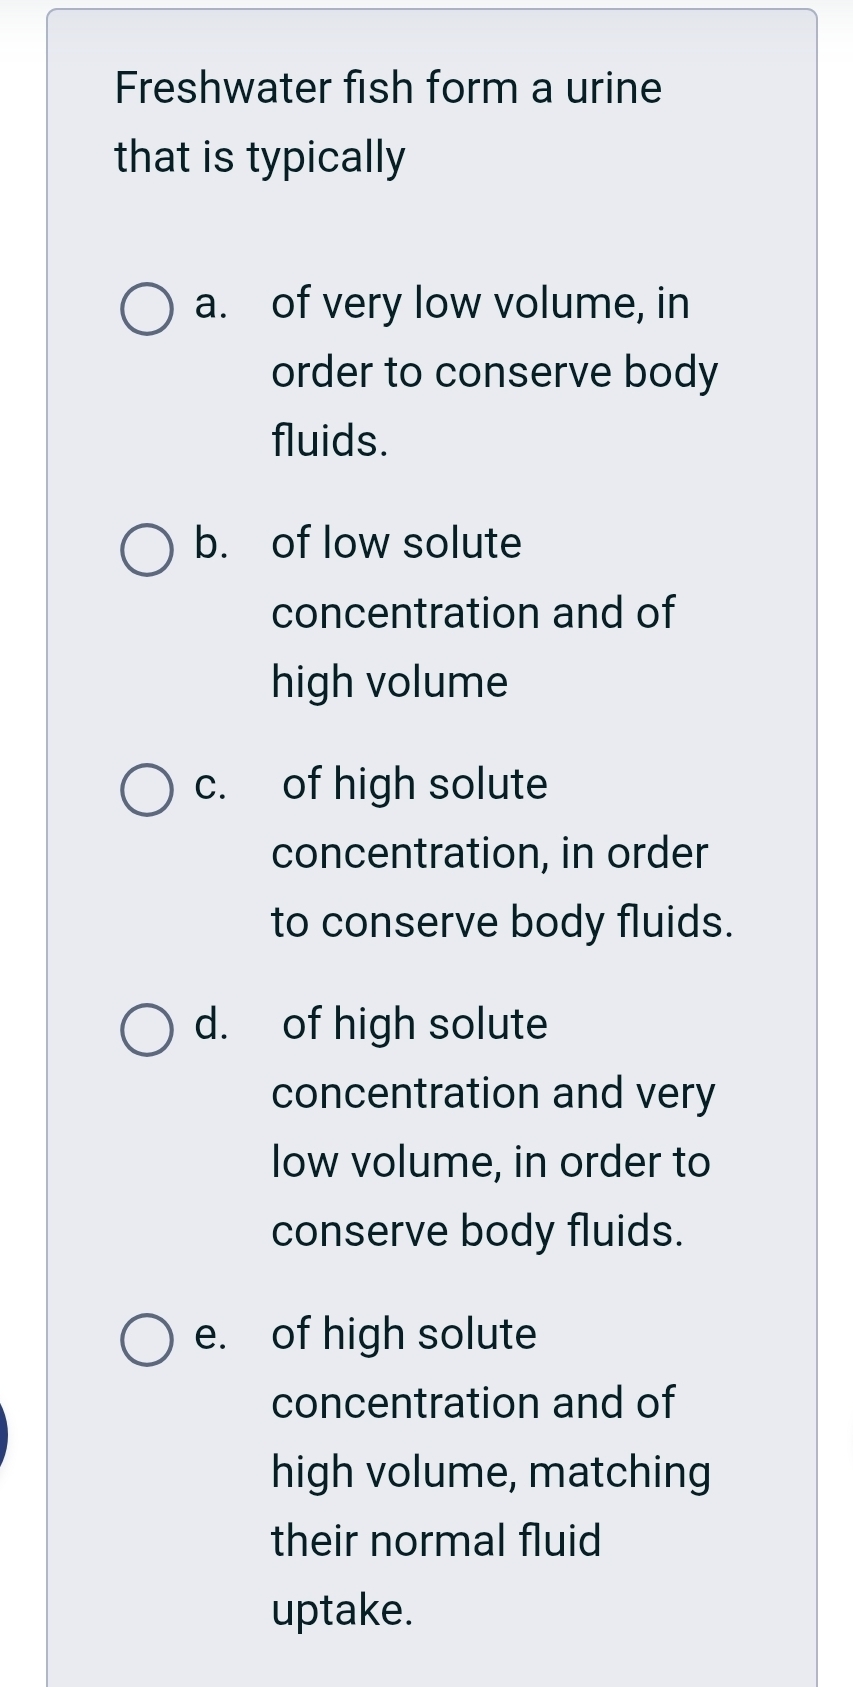Click the 'd.' option letter
853x1687 pixels.
[211, 1025]
